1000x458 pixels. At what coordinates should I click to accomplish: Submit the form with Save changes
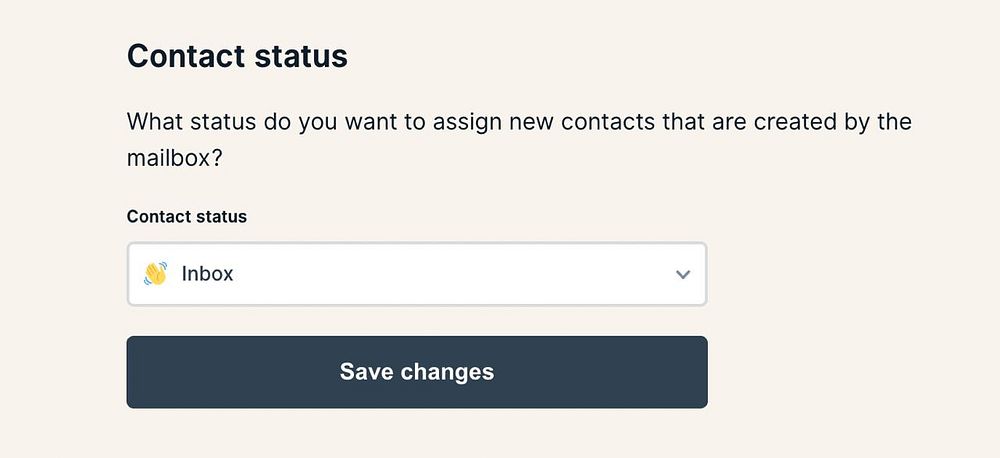[x=416, y=372]
